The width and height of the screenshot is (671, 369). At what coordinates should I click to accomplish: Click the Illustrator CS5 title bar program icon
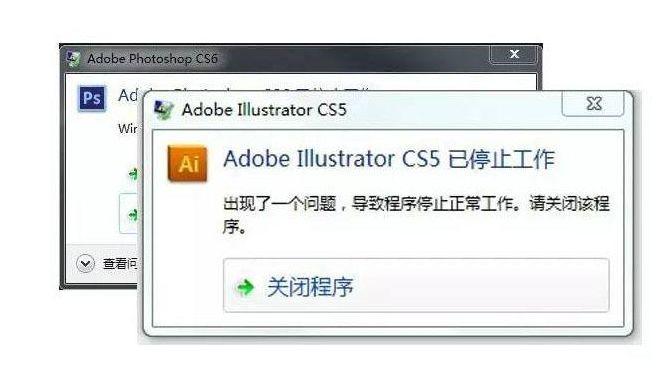163,110
